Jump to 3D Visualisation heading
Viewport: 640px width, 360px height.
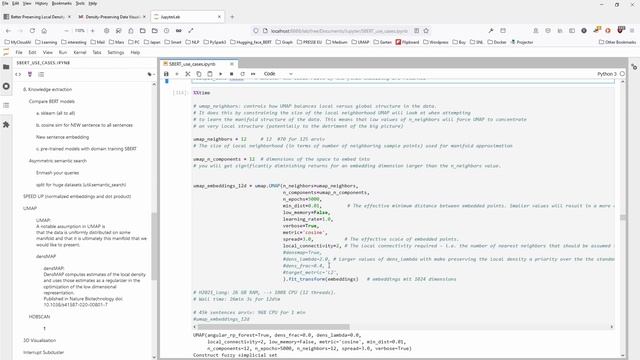tap(40, 340)
